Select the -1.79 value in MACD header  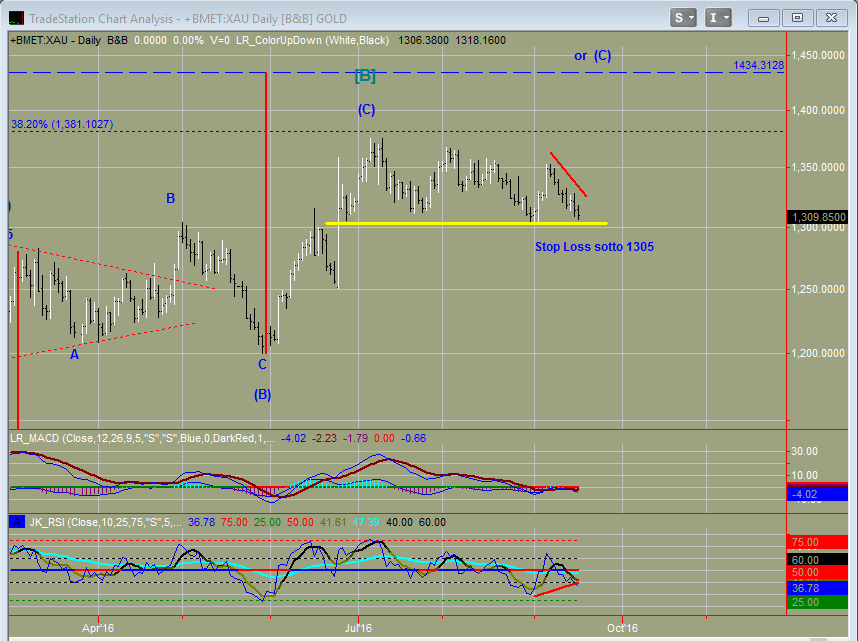(356, 438)
